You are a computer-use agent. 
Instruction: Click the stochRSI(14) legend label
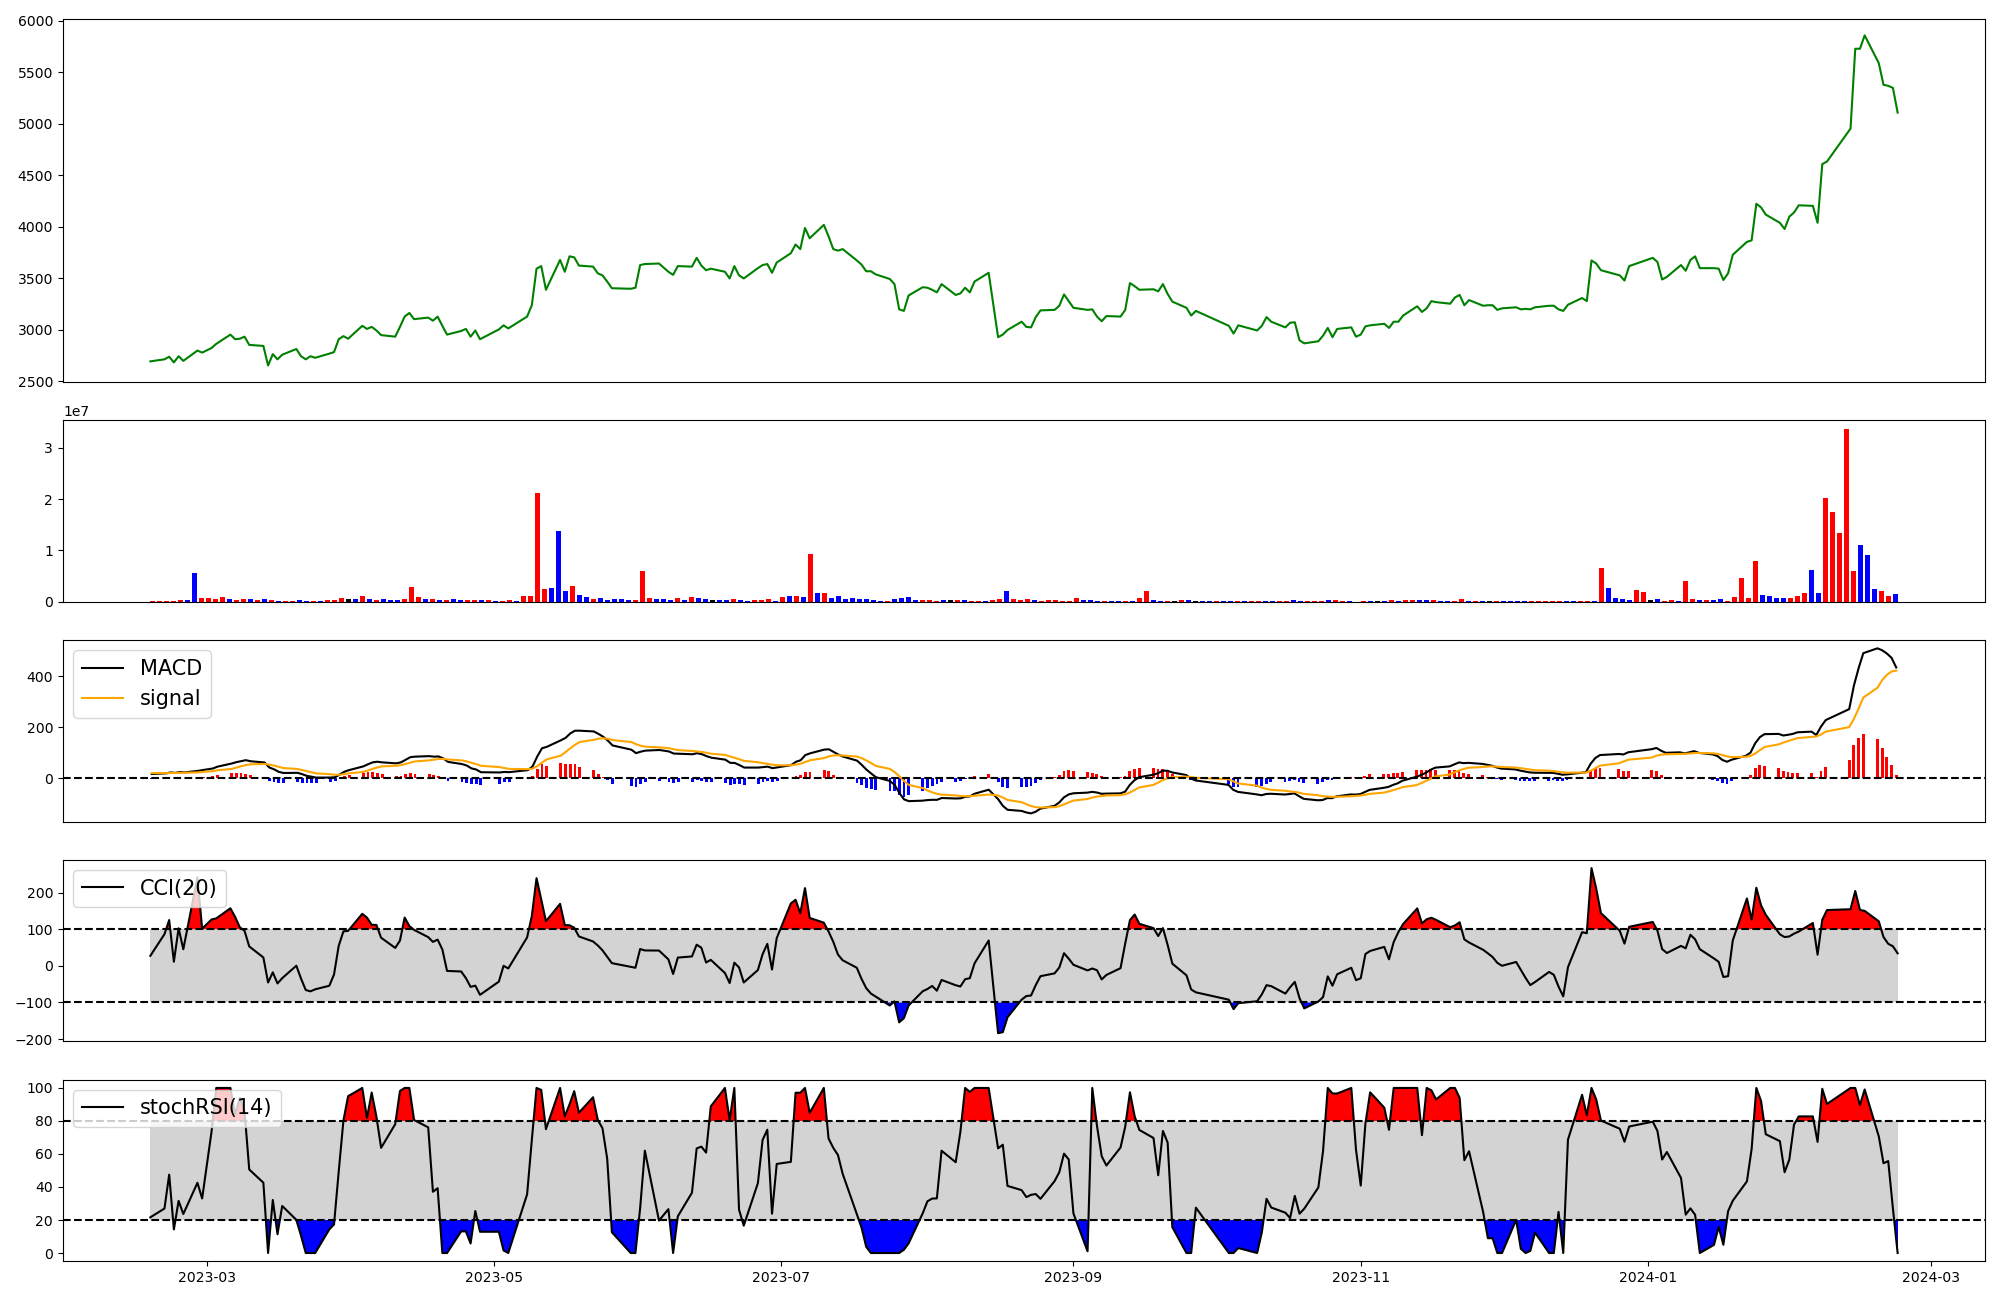click(205, 1107)
